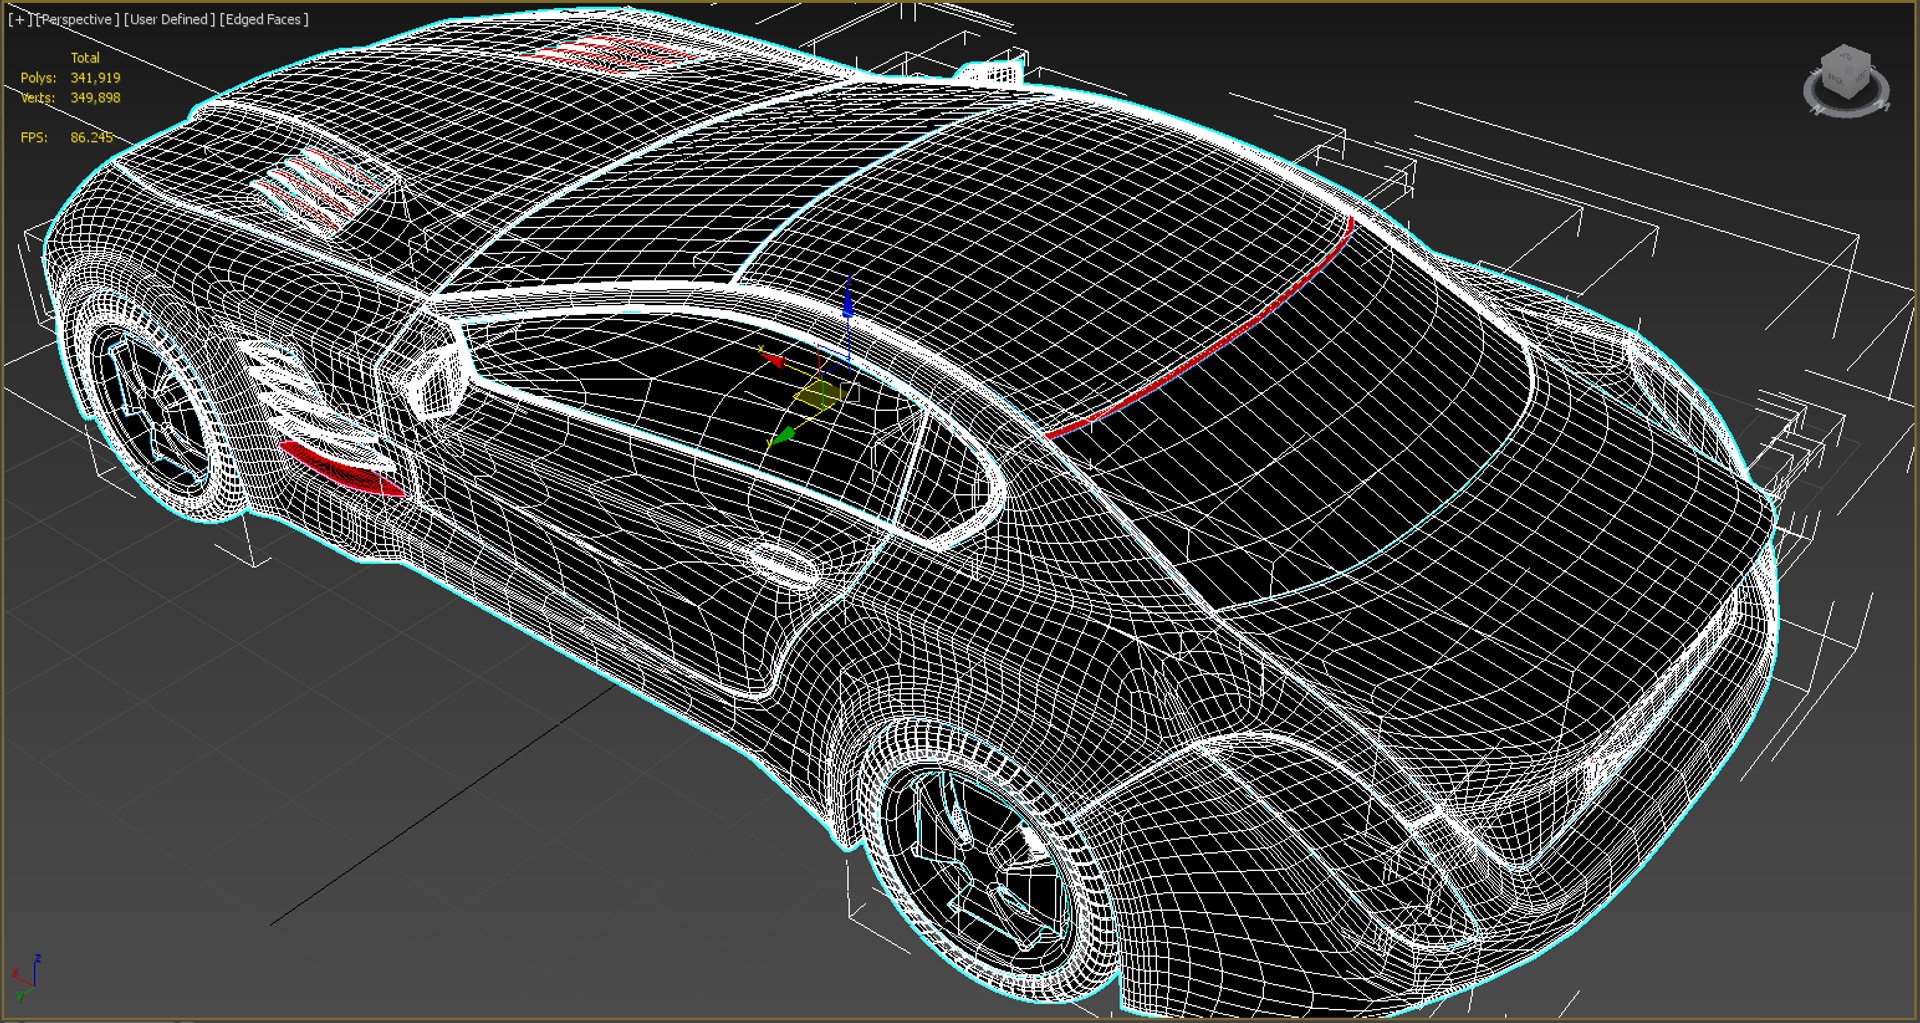1920x1023 pixels.
Task: Open the Perspective viewport label menu
Action: tap(77, 19)
